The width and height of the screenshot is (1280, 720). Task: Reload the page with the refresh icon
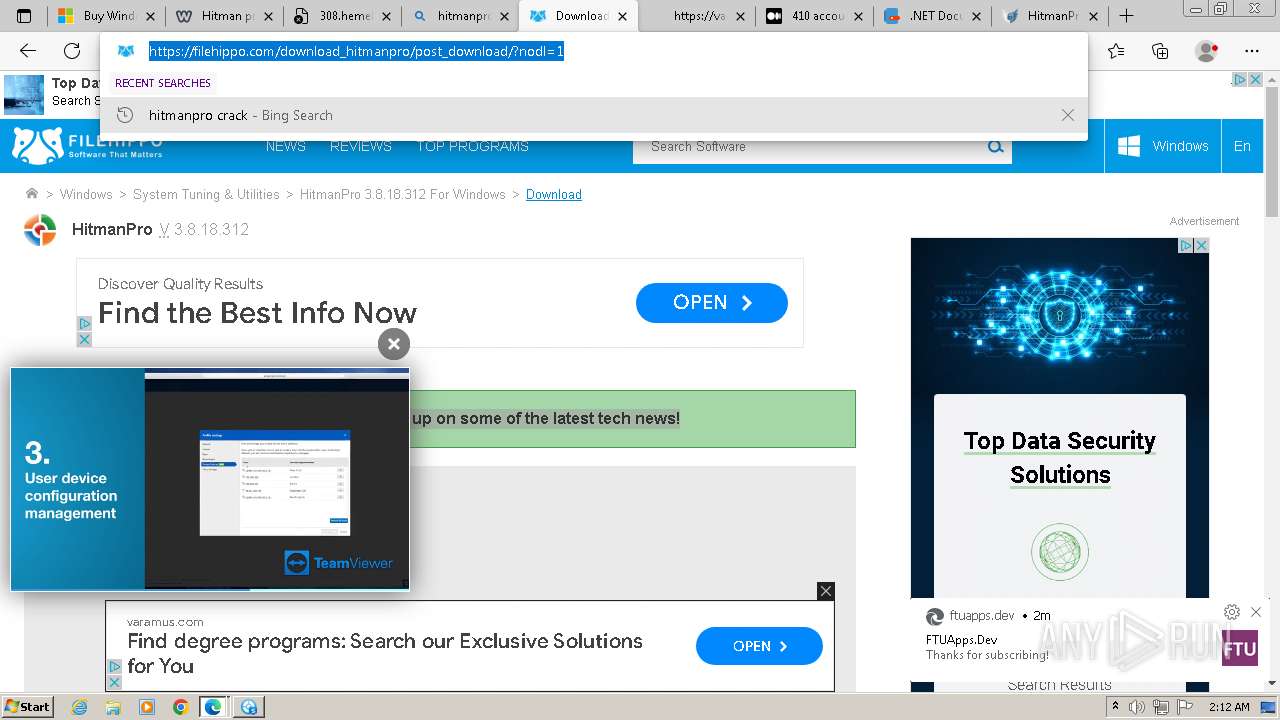point(72,51)
